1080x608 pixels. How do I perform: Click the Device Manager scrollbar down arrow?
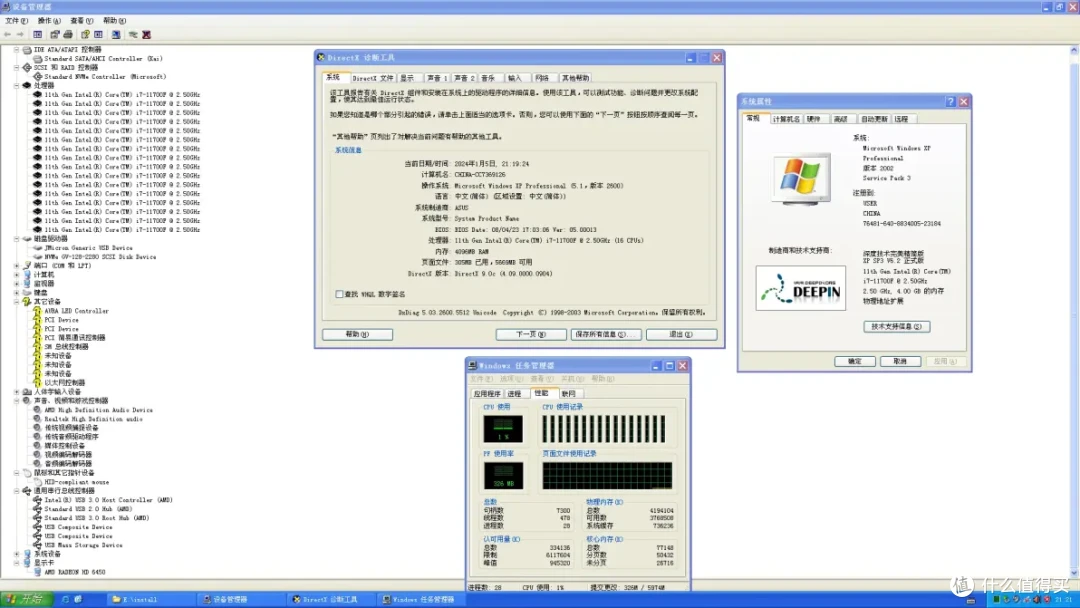tap(1074, 574)
